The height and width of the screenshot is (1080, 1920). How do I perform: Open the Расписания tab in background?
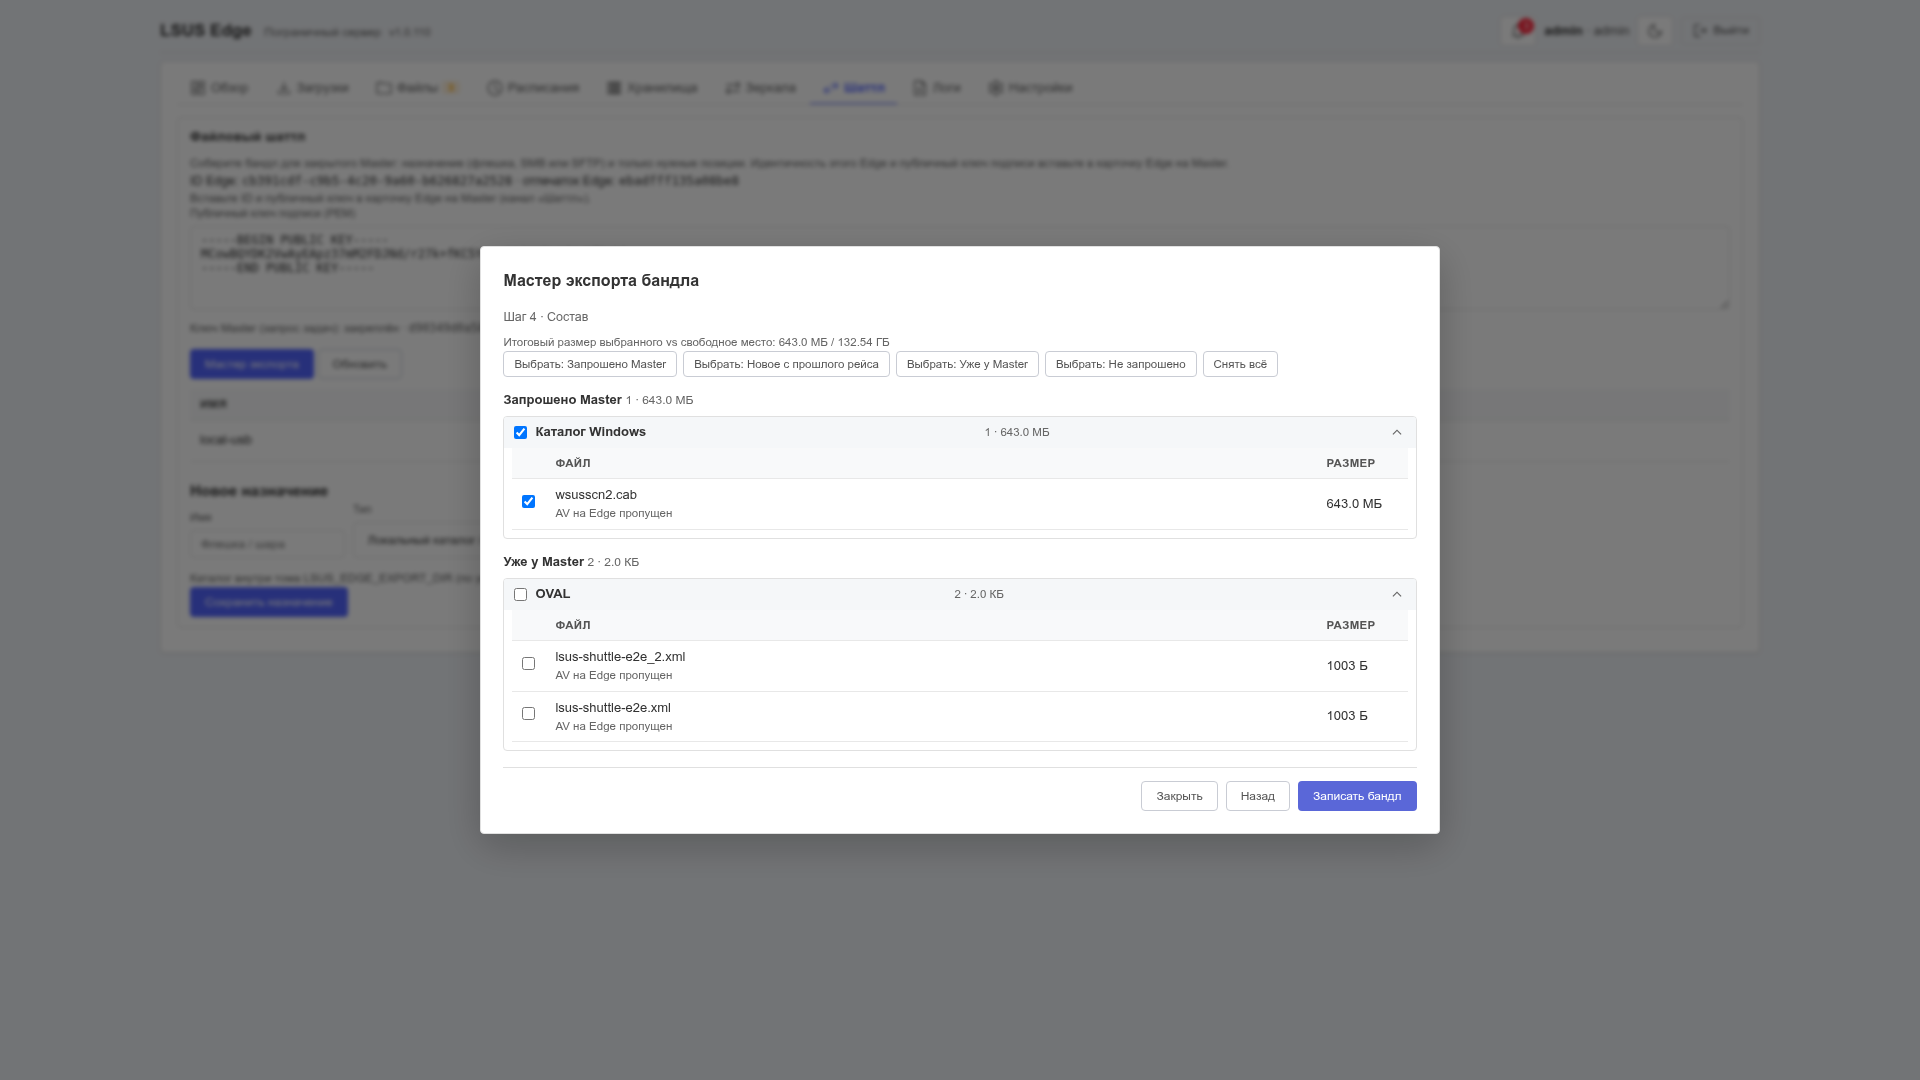click(x=533, y=88)
